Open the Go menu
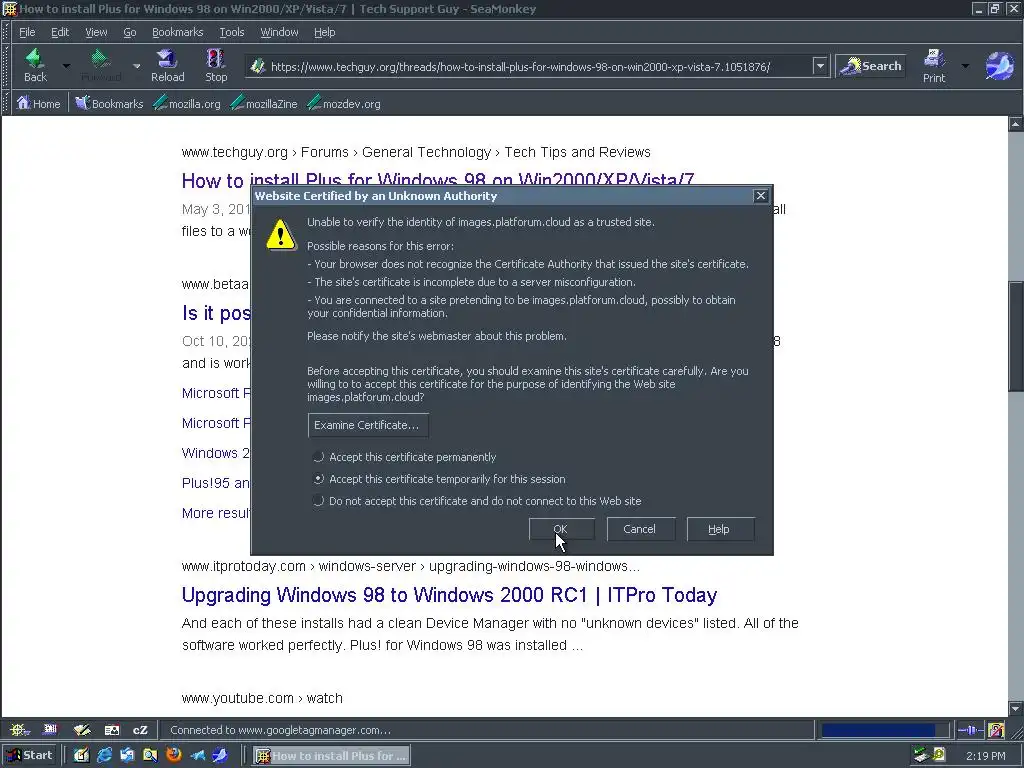Image resolution: width=1024 pixels, height=768 pixels. pyautogui.click(x=130, y=32)
